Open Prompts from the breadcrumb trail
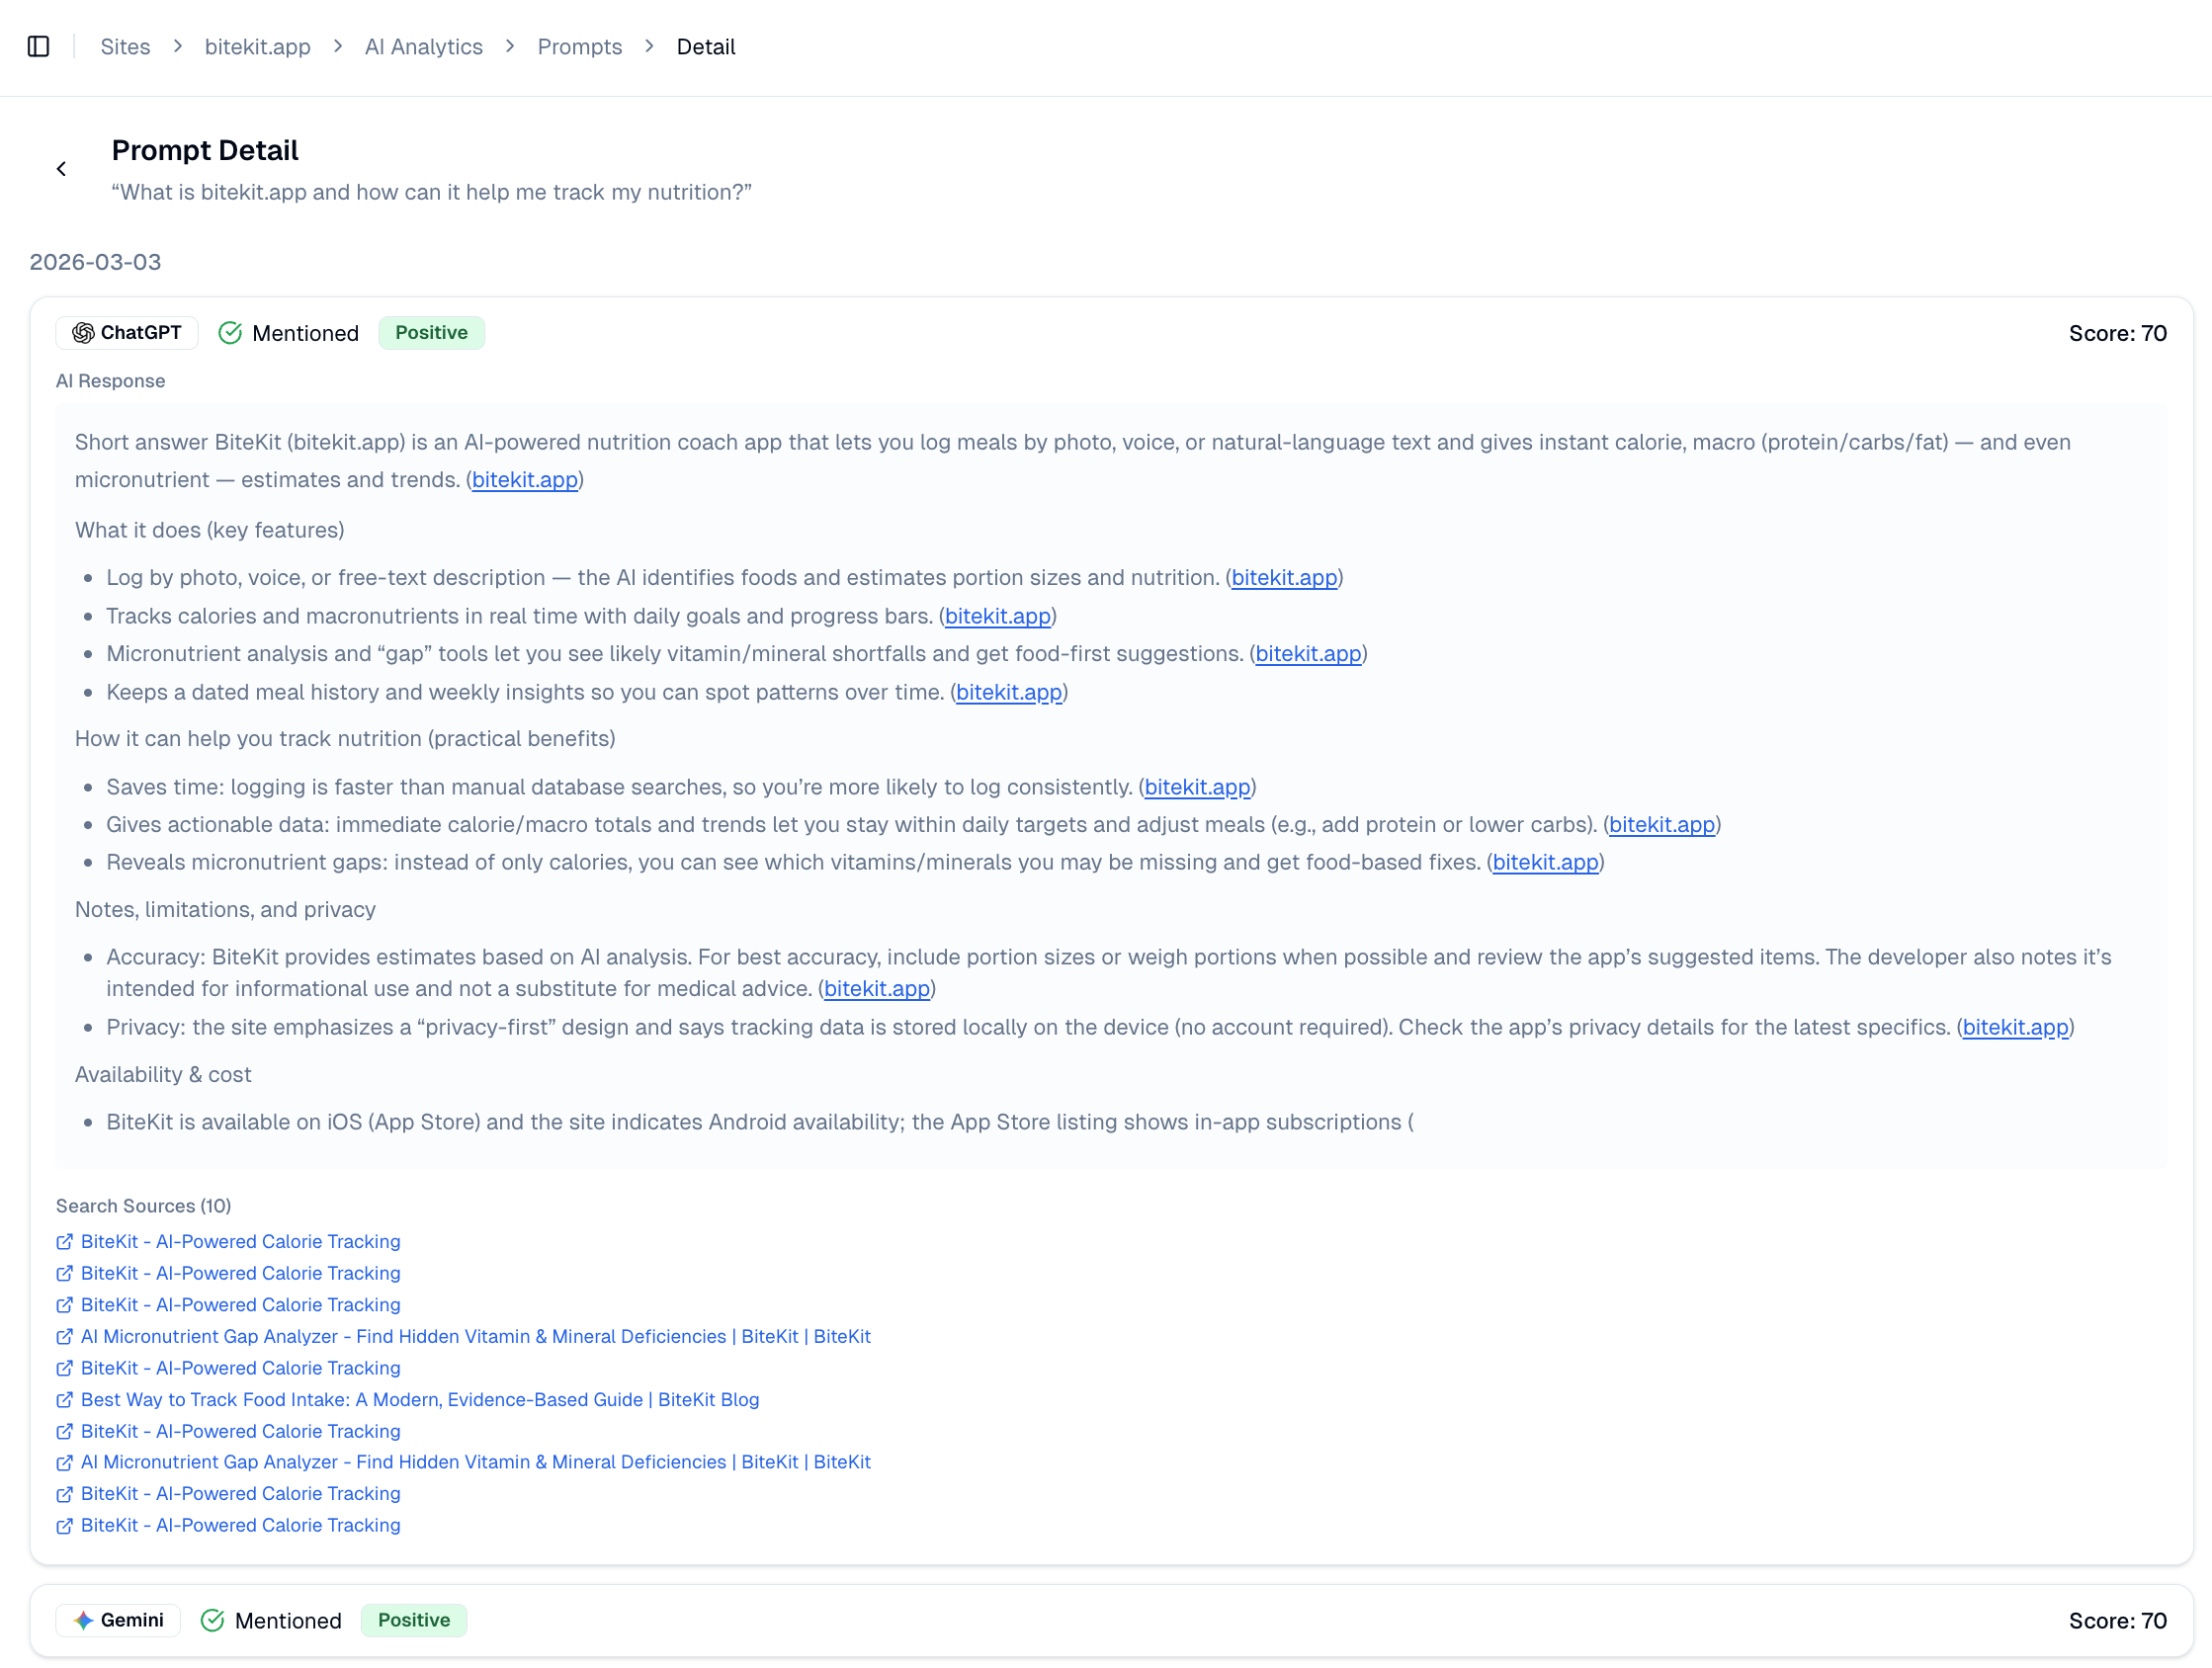This screenshot has width=2212, height=1668. click(x=579, y=46)
